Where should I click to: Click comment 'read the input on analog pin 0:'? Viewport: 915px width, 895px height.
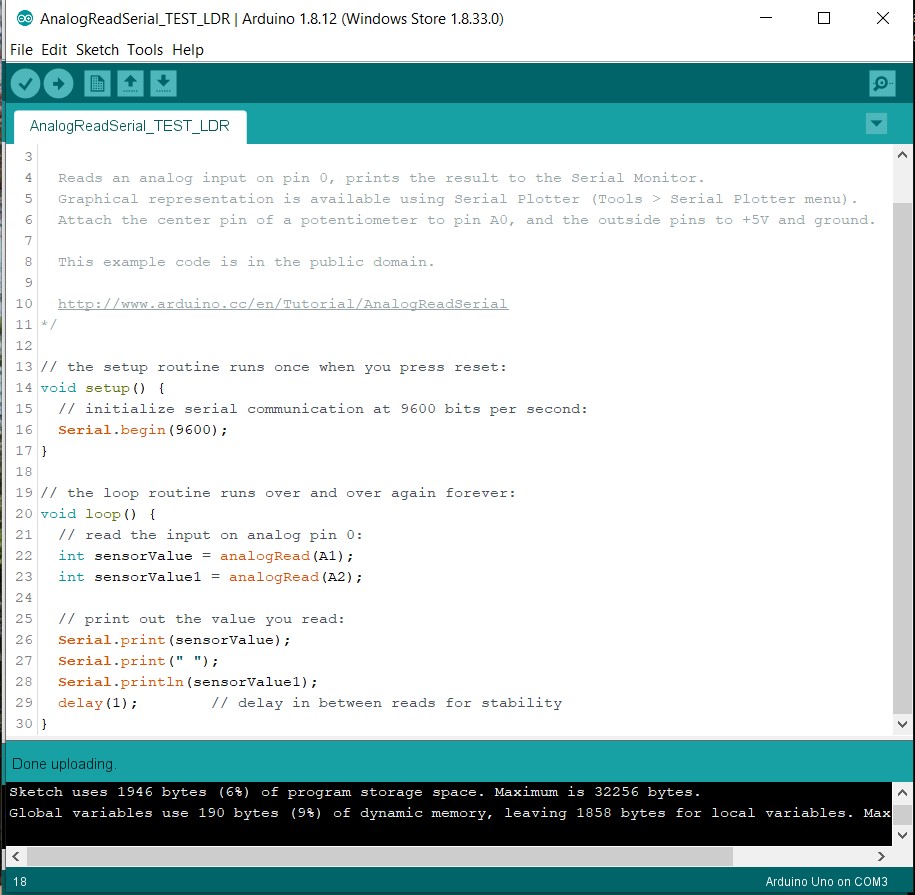click(223, 535)
